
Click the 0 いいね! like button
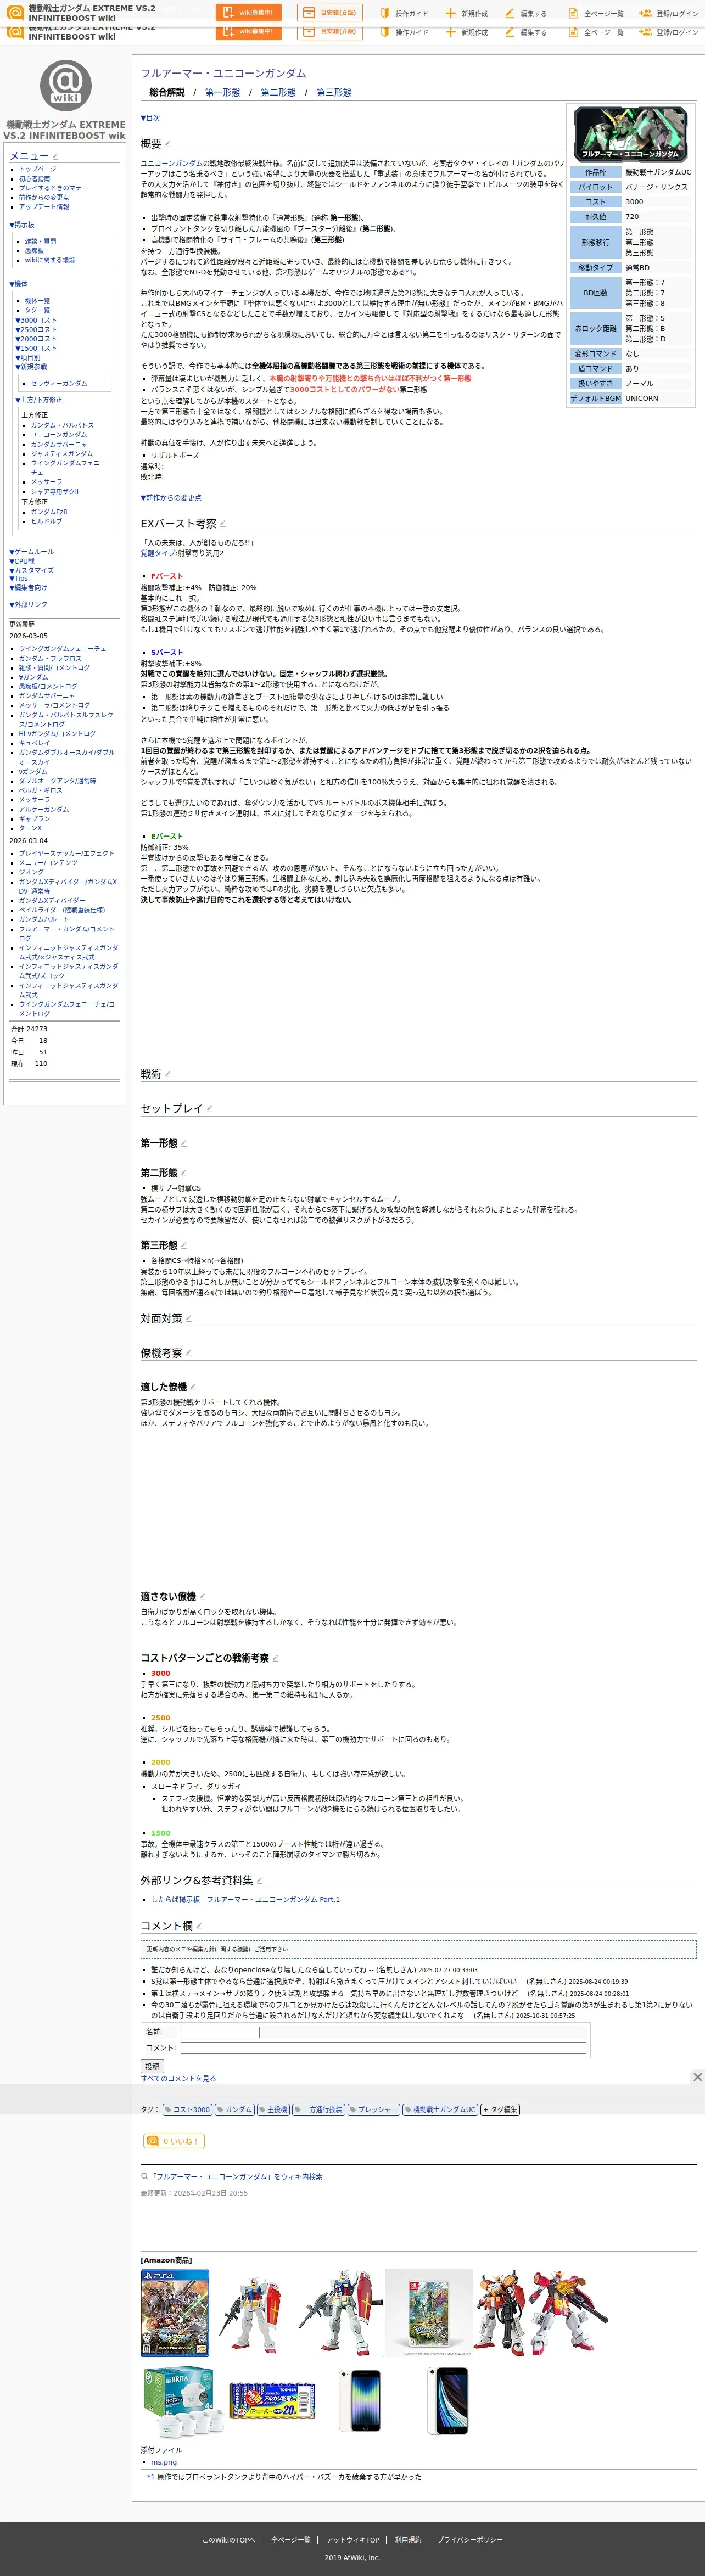pyautogui.click(x=174, y=2141)
